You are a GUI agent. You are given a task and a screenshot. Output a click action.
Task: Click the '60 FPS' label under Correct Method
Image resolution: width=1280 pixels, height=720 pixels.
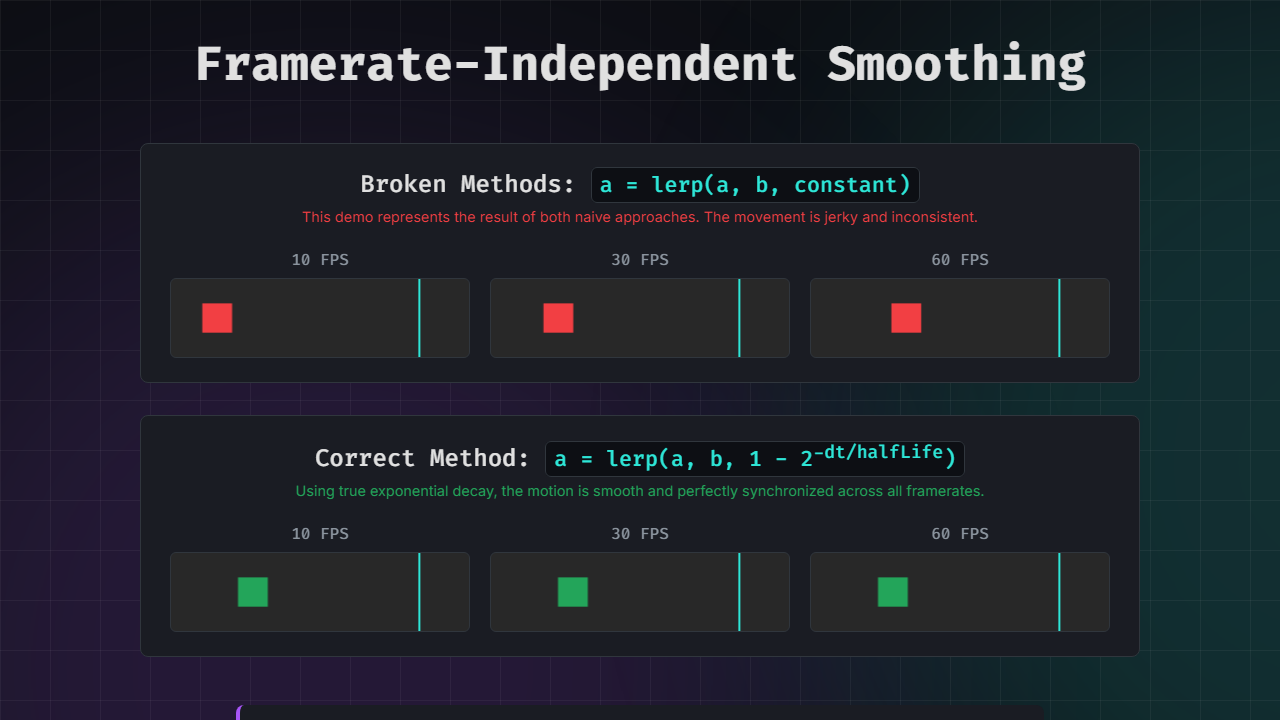(960, 534)
